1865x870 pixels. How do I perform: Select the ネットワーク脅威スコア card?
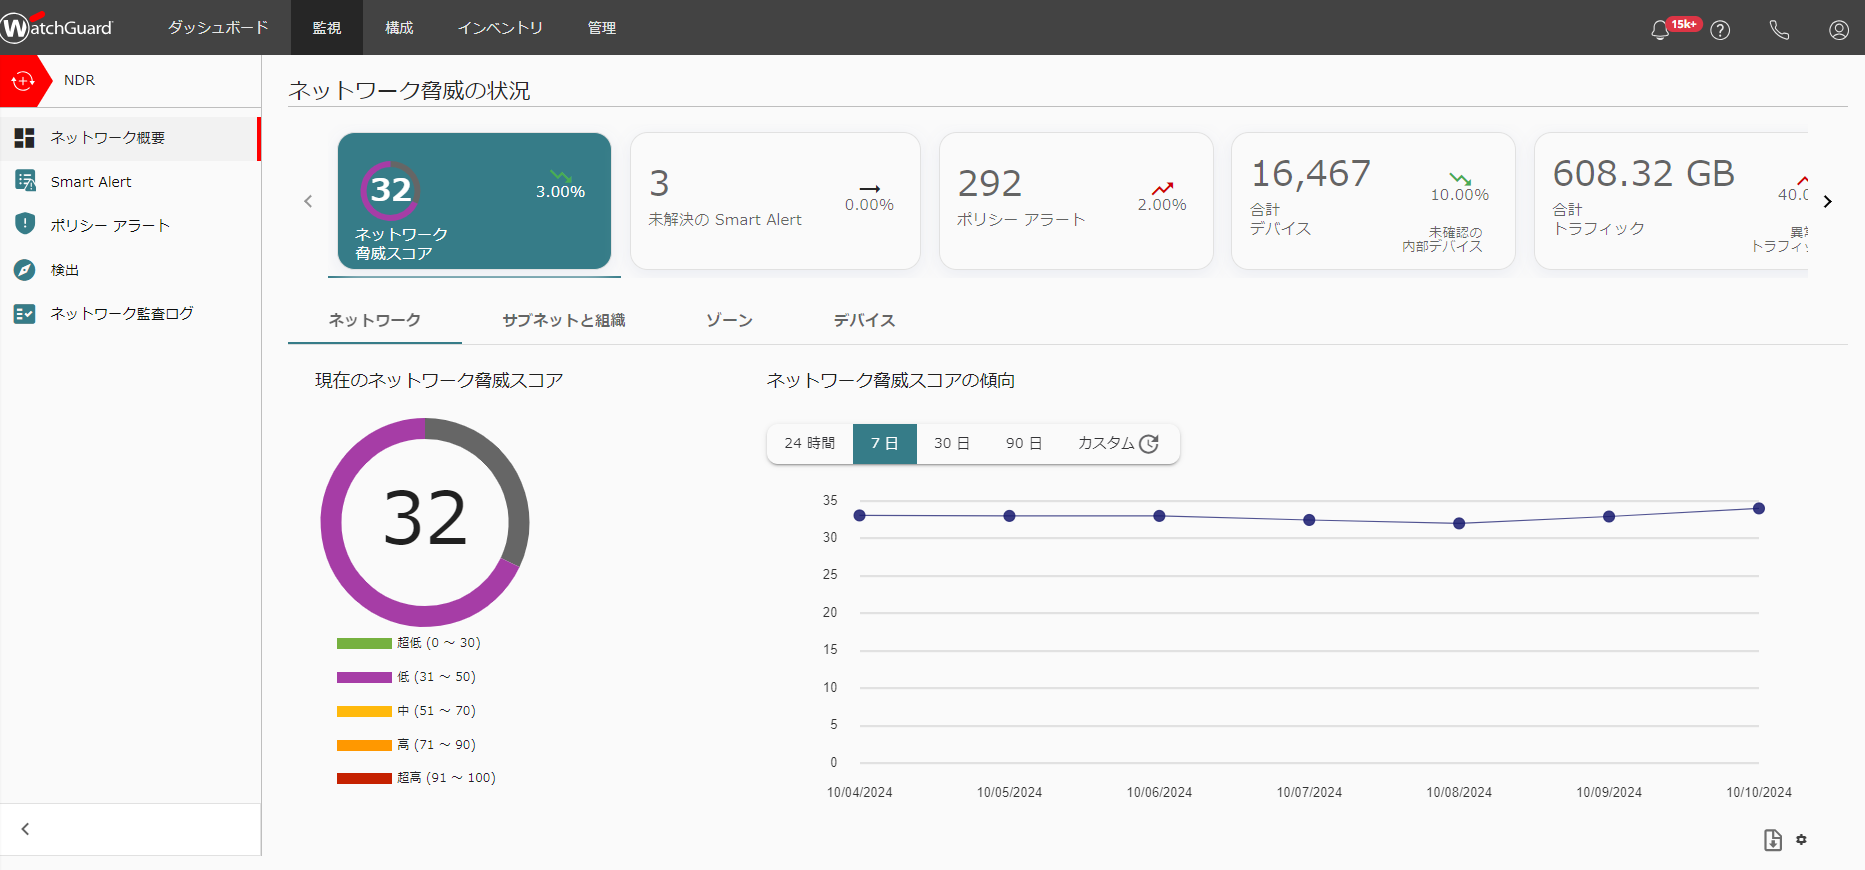(474, 201)
